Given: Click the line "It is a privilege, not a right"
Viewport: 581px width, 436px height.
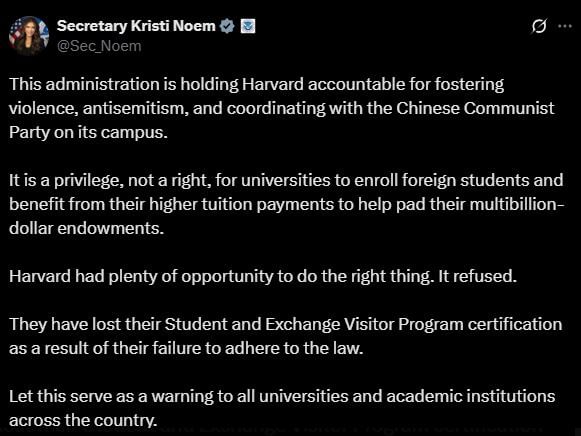Looking at the screenshot, I should click(286, 180).
